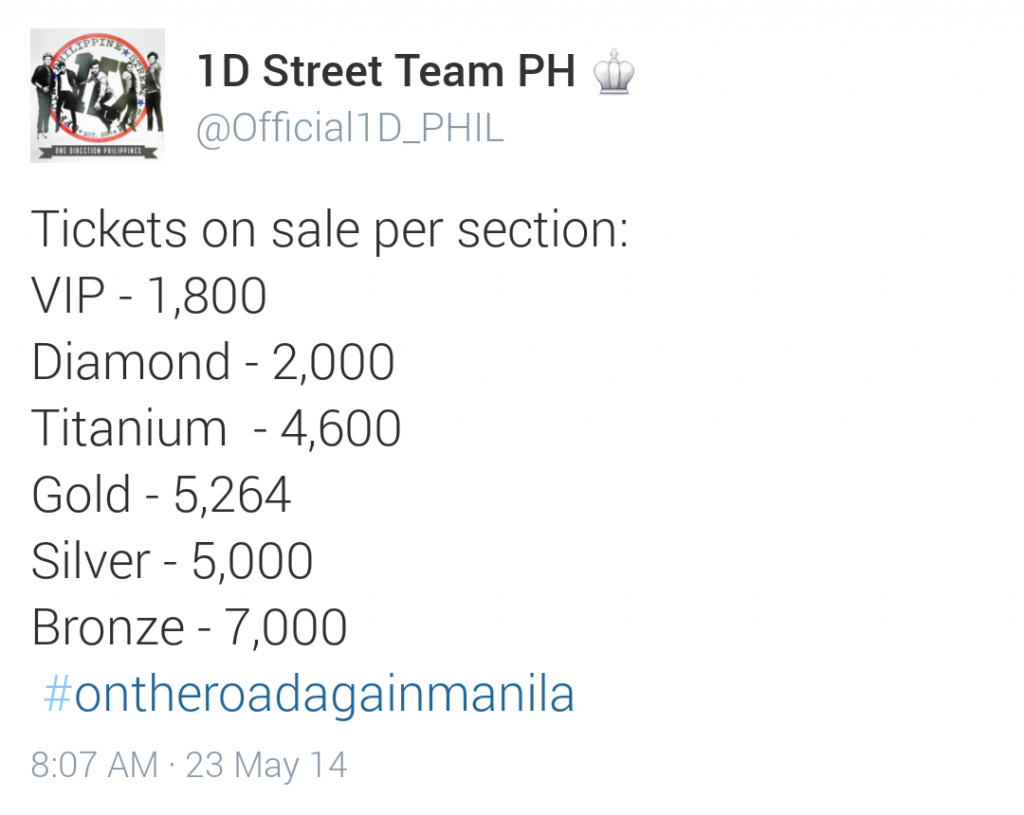Click the word VIP in the tweet
Image resolution: width=1024 pixels, height=815 pixels.
pyautogui.click(x=67, y=296)
